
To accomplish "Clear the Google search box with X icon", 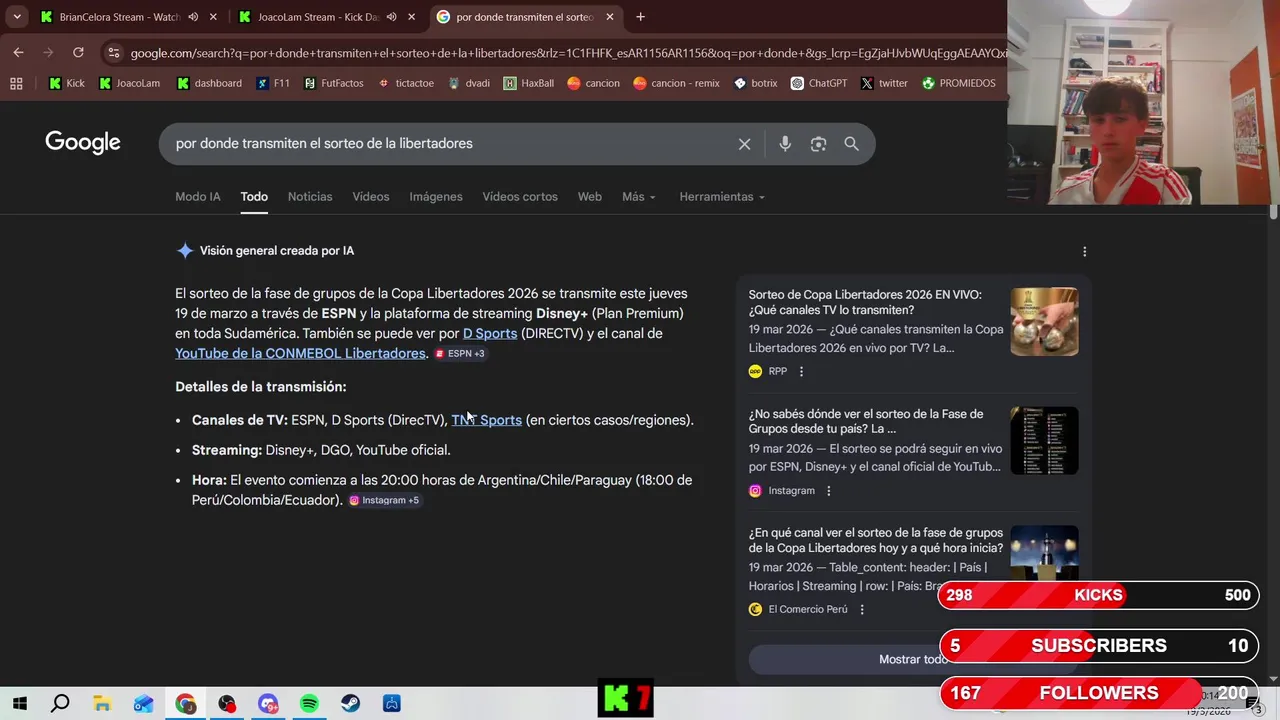I will point(744,144).
